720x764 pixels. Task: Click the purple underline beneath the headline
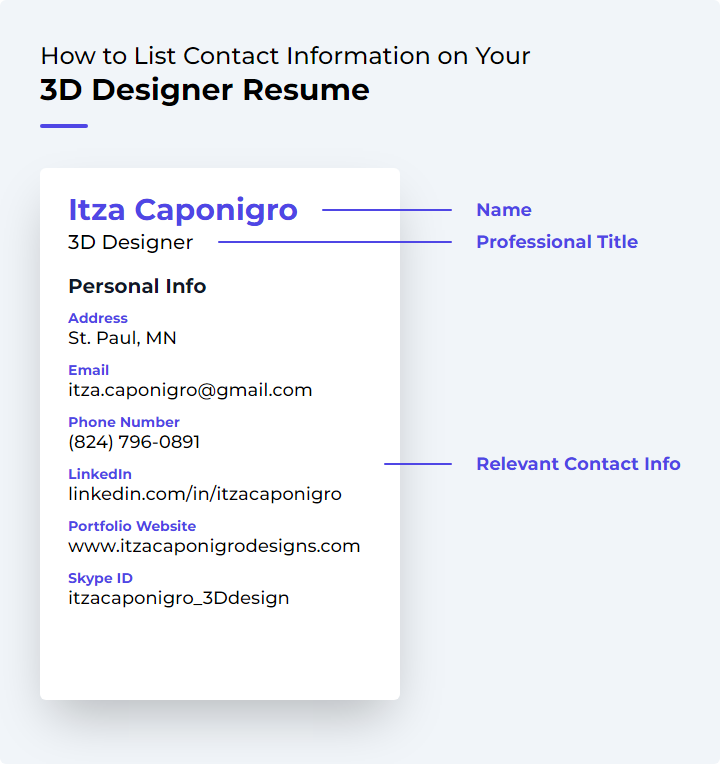[x=64, y=126]
